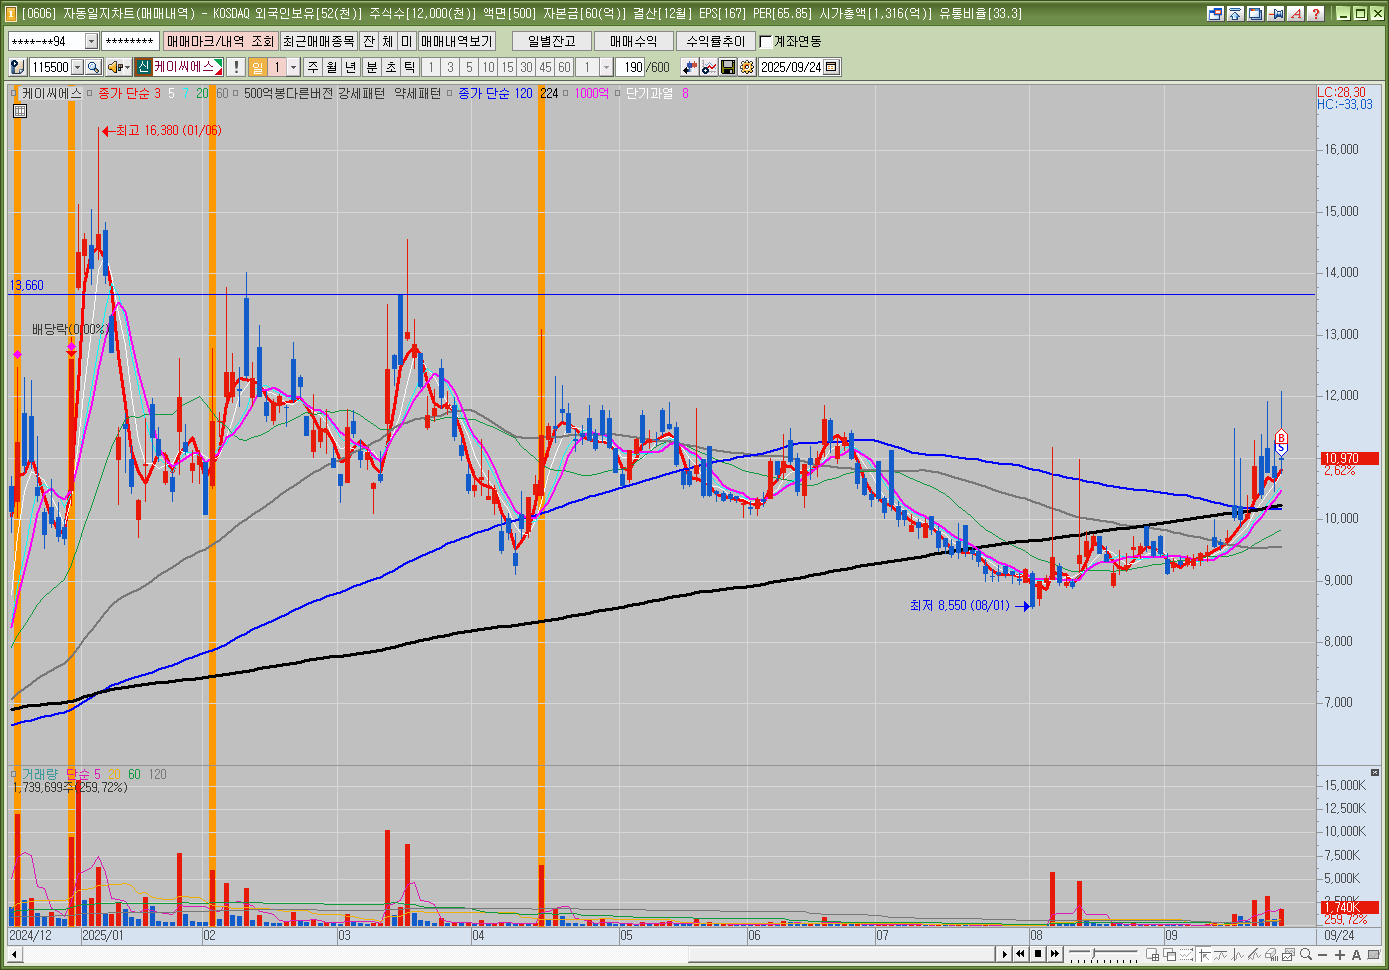
Task: Open the account number dropdown
Action: pos(91,41)
